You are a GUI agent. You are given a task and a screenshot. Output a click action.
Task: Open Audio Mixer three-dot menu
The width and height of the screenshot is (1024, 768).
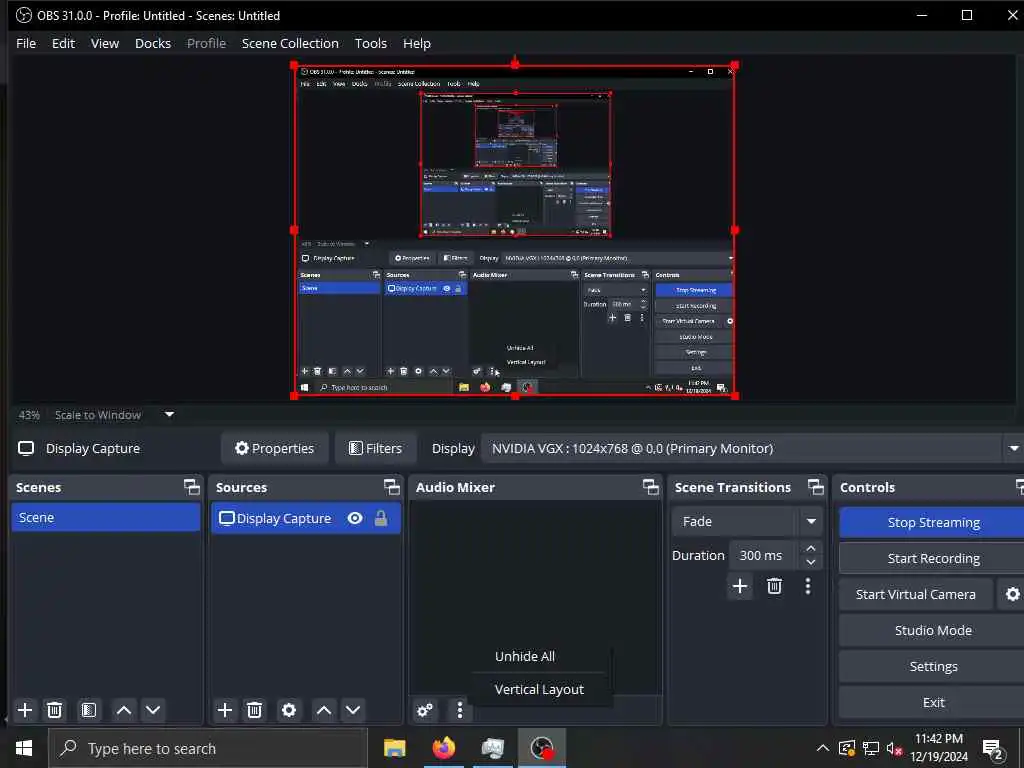pyautogui.click(x=460, y=710)
